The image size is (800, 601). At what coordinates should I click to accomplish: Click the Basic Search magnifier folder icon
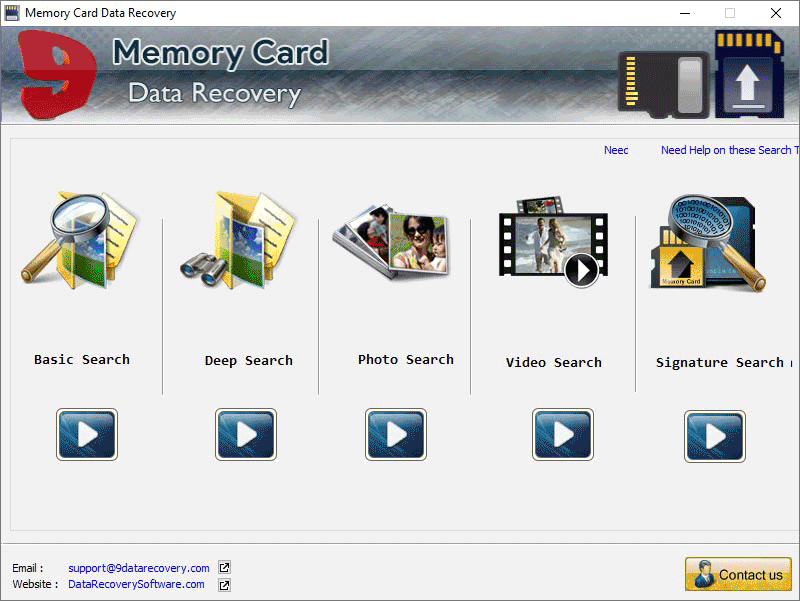point(79,240)
